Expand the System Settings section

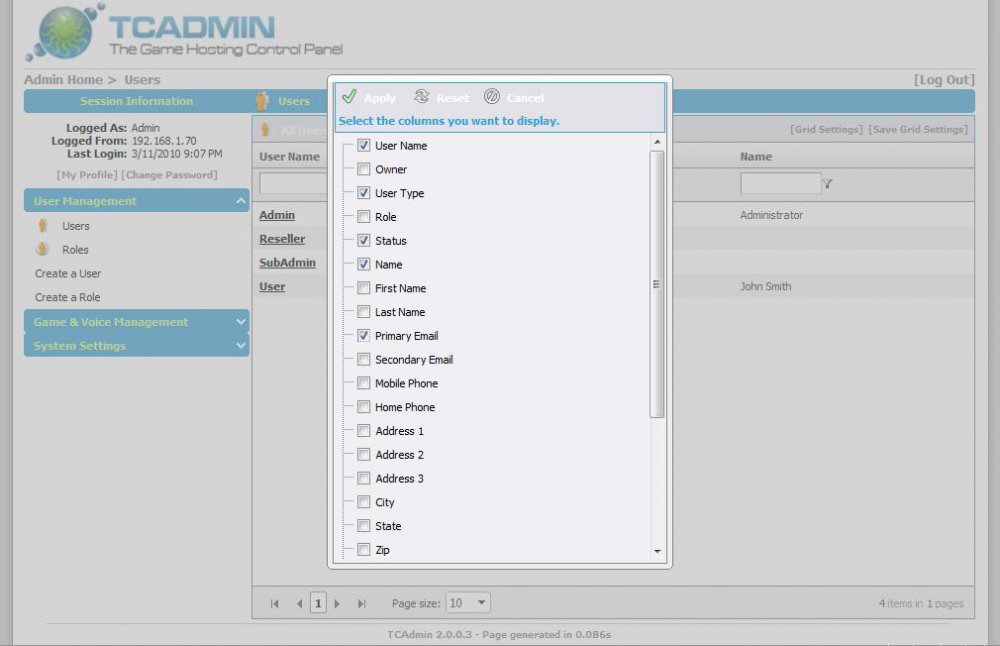click(x=240, y=346)
